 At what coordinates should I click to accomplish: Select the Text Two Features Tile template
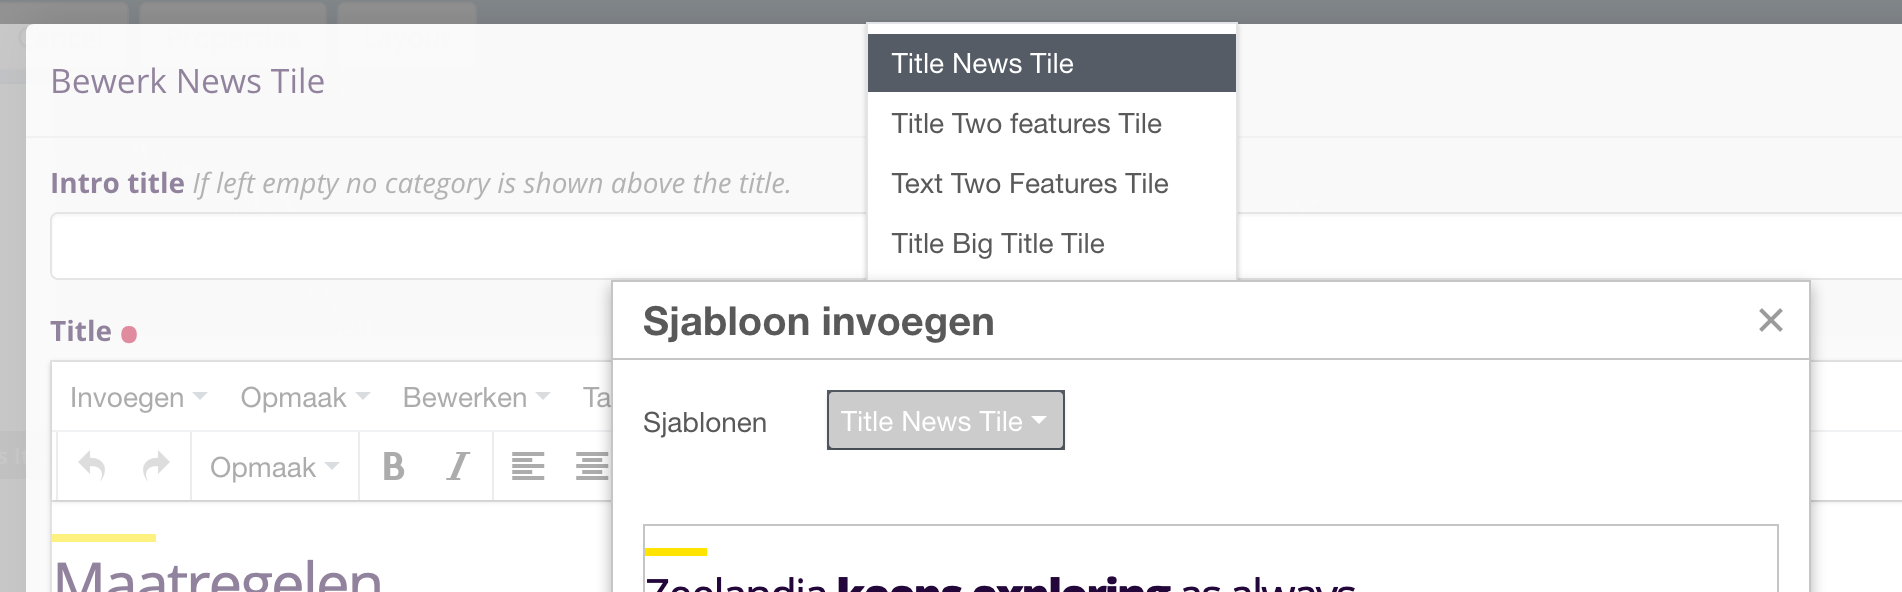click(1029, 183)
